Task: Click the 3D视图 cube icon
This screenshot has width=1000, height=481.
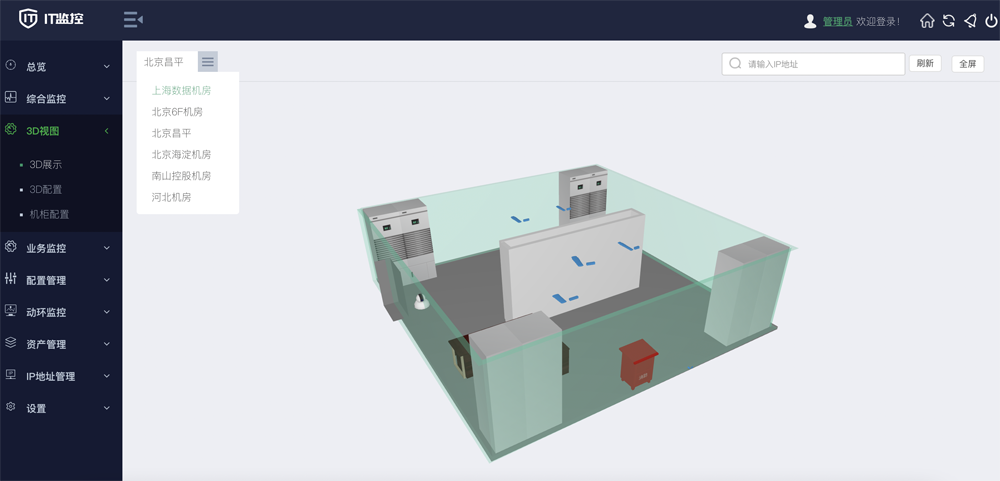Action: tap(10, 130)
